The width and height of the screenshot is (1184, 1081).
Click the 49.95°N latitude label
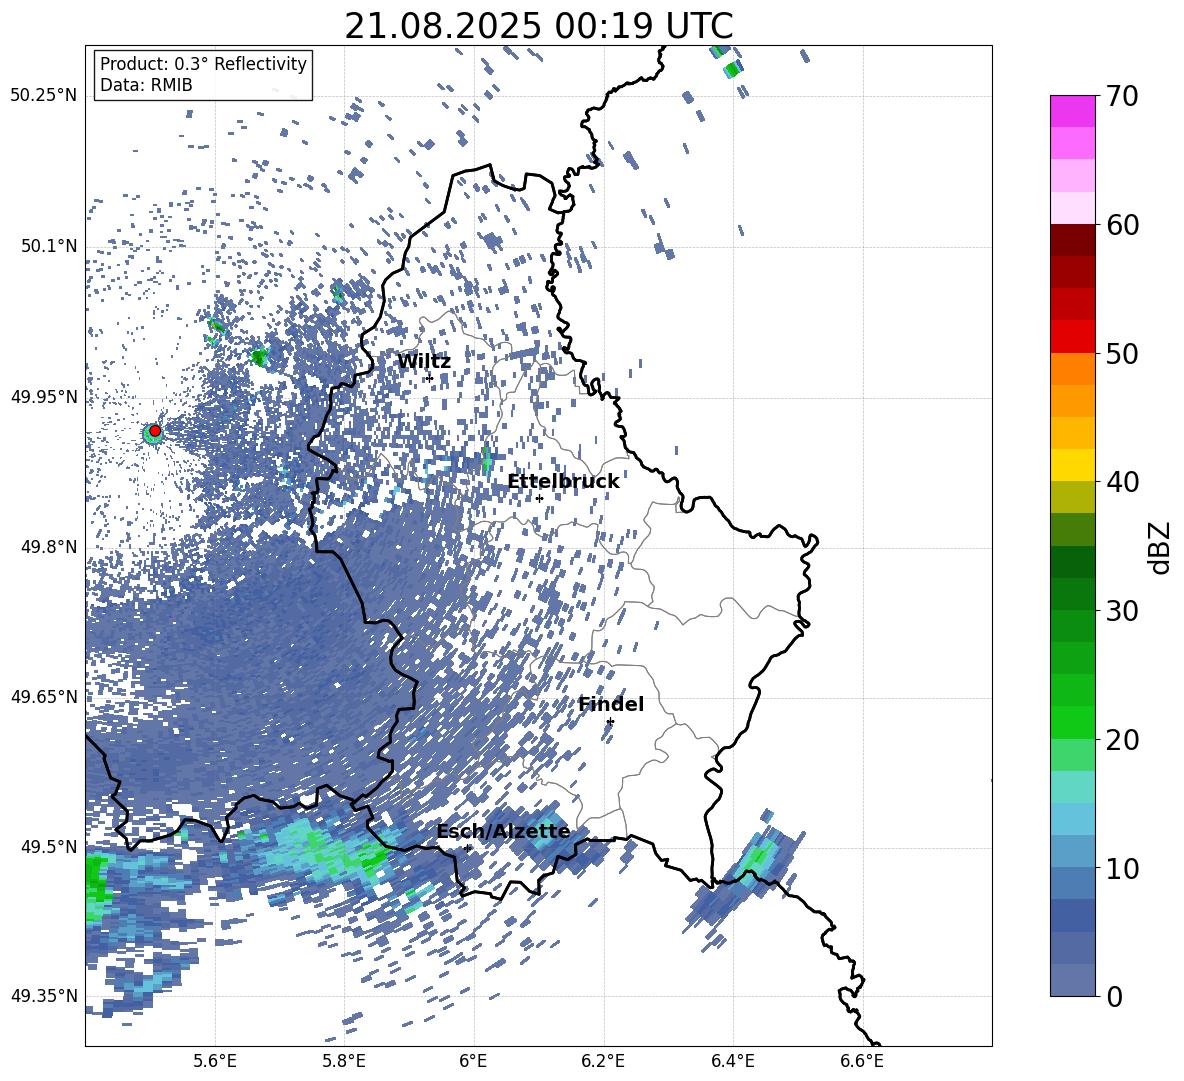click(x=43, y=396)
